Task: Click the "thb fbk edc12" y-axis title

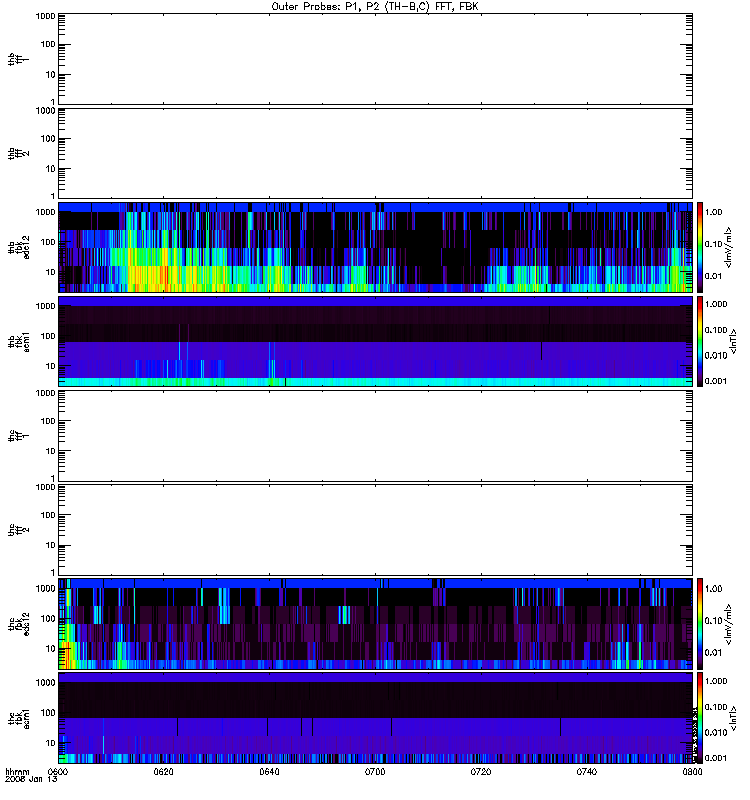Action: pos(18,247)
